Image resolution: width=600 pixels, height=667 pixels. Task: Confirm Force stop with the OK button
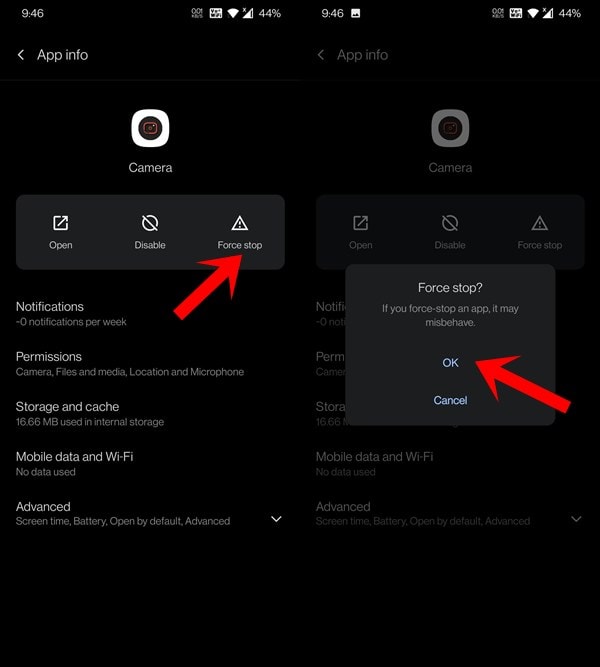(x=450, y=362)
